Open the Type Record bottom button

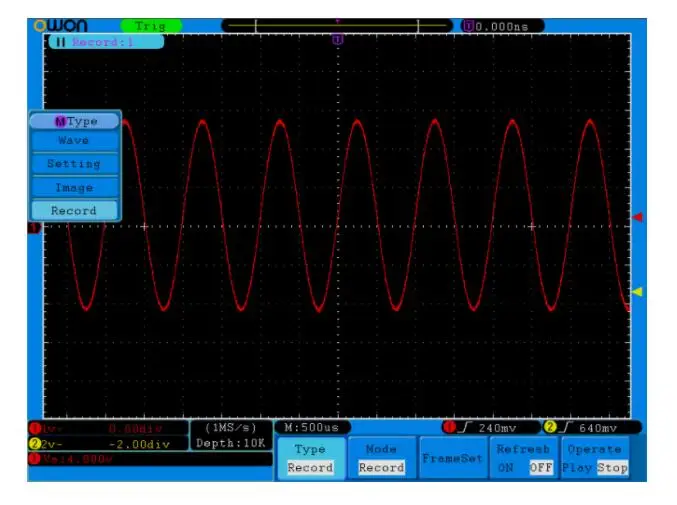(310, 458)
